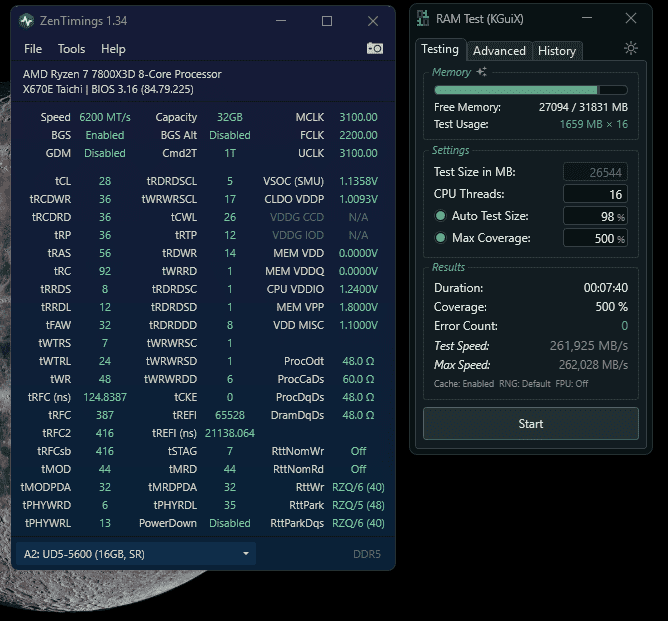This screenshot has width=668, height=621.
Task: Click the tREFI value 65528
Action: tap(230, 415)
